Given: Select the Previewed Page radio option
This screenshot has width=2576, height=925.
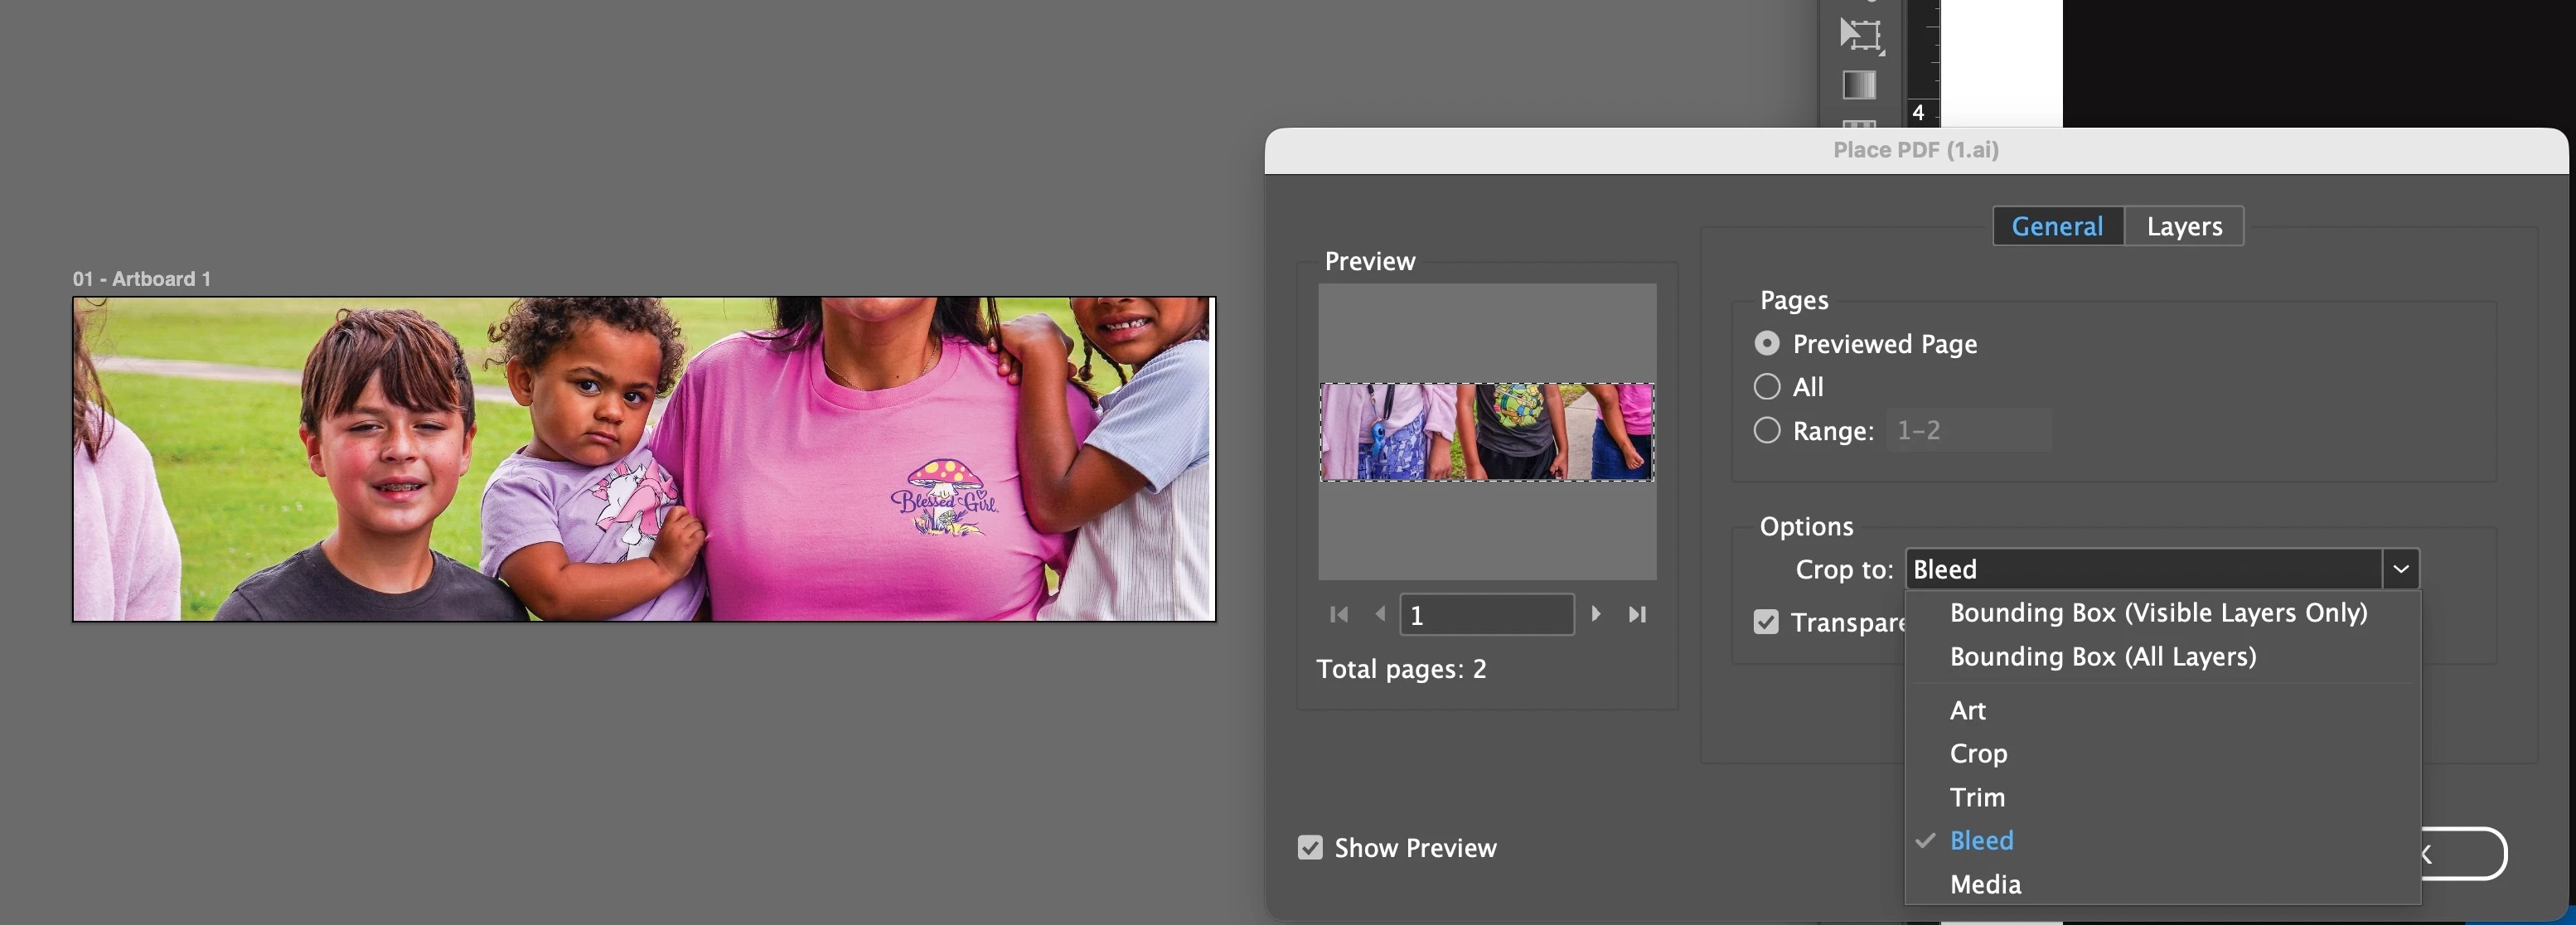Looking at the screenshot, I should [1767, 344].
